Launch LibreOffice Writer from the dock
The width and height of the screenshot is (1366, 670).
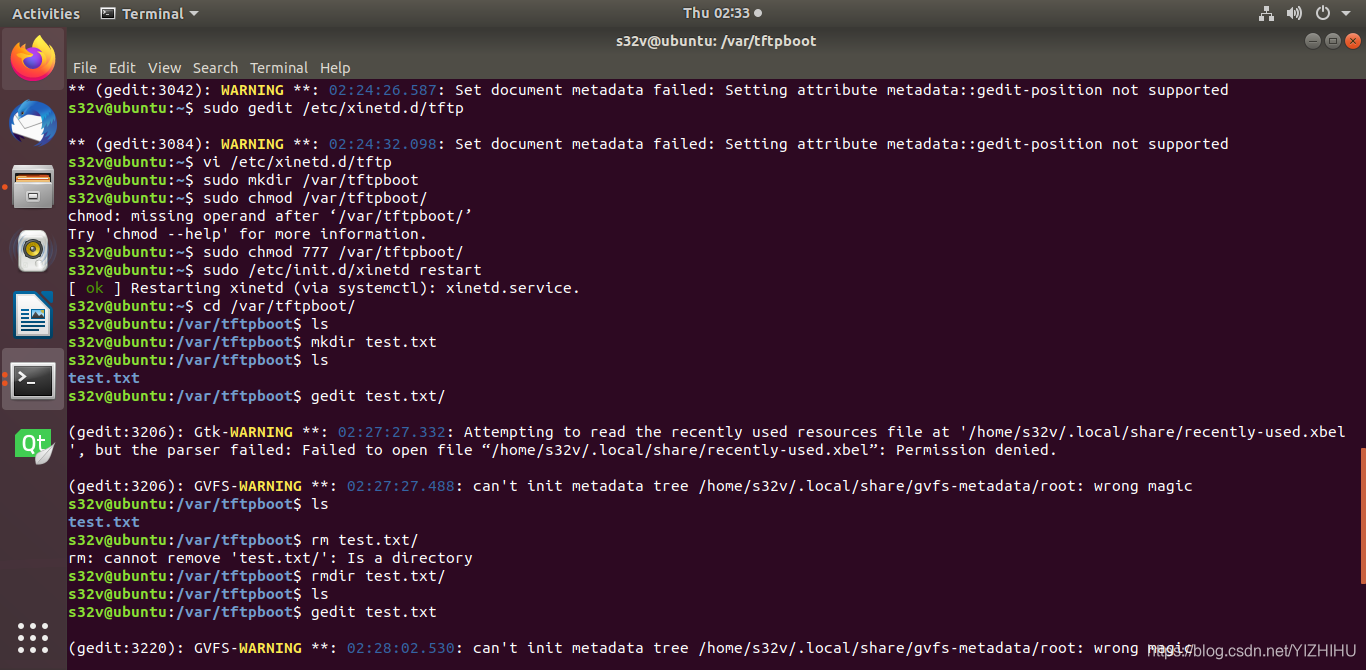click(33, 315)
